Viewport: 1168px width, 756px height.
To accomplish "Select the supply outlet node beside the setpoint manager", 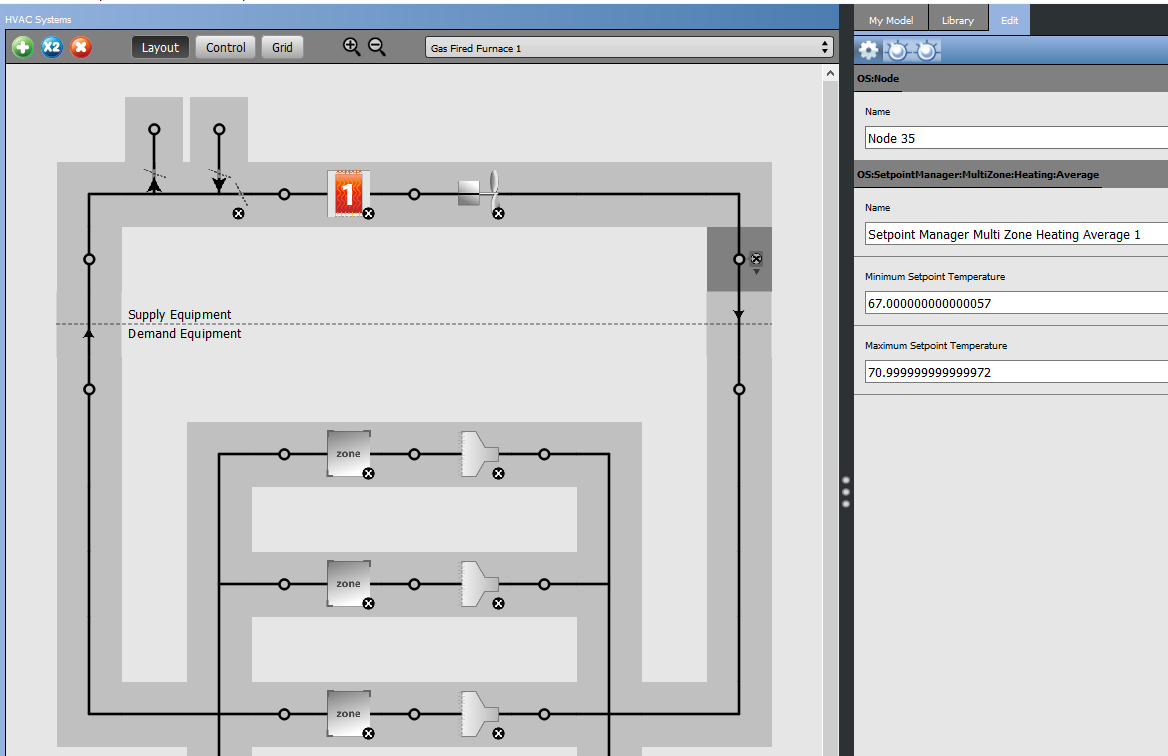I will click(x=739, y=259).
